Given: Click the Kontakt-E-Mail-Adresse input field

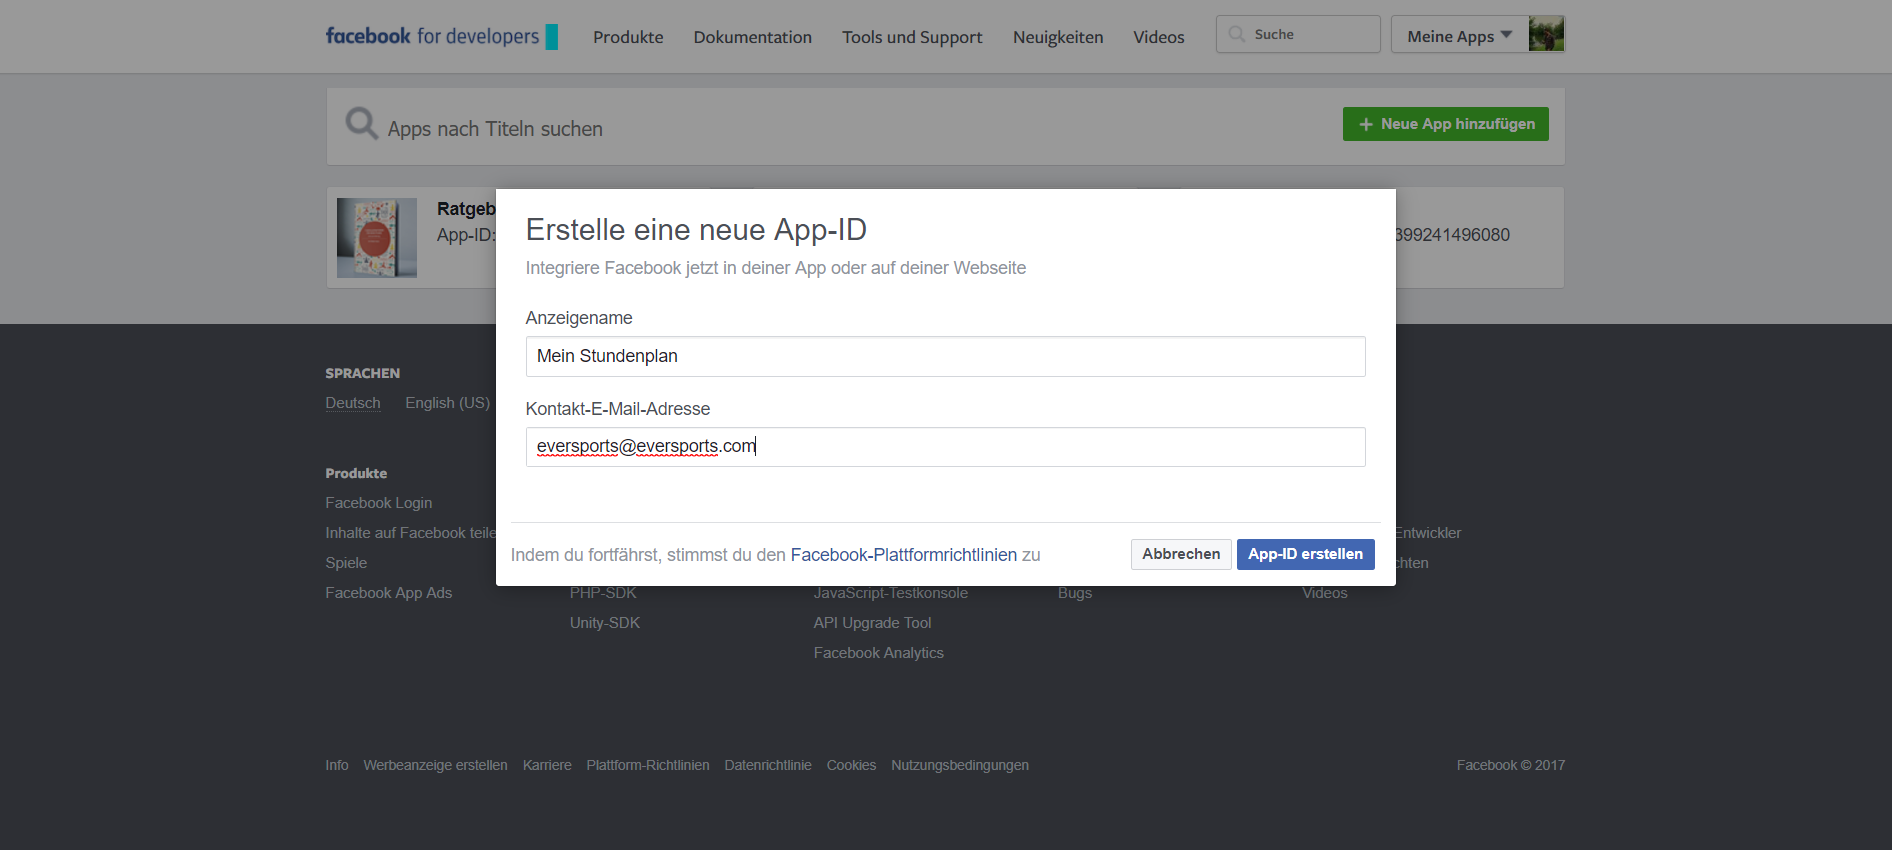Looking at the screenshot, I should point(945,447).
